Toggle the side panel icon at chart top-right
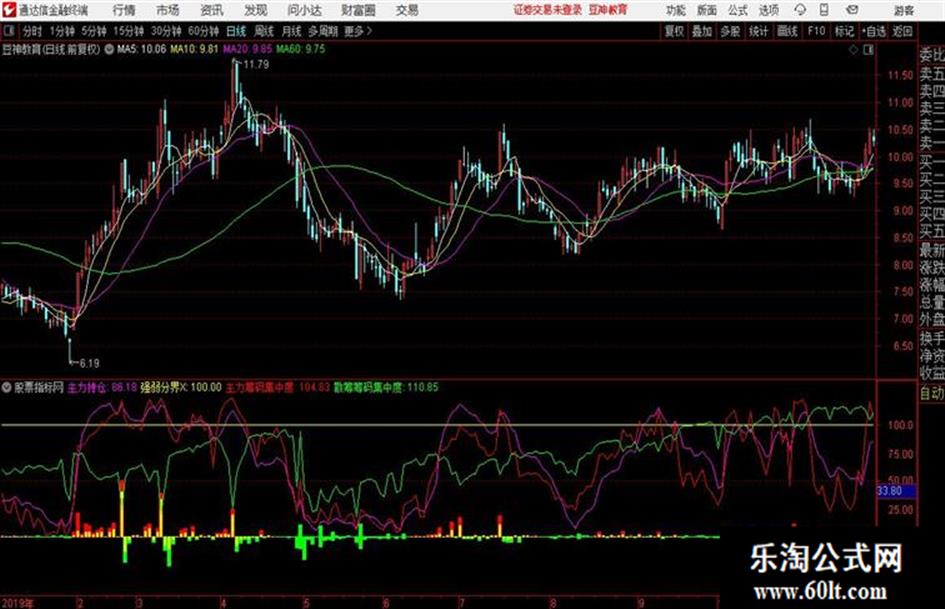The image size is (945, 609). 868,50
